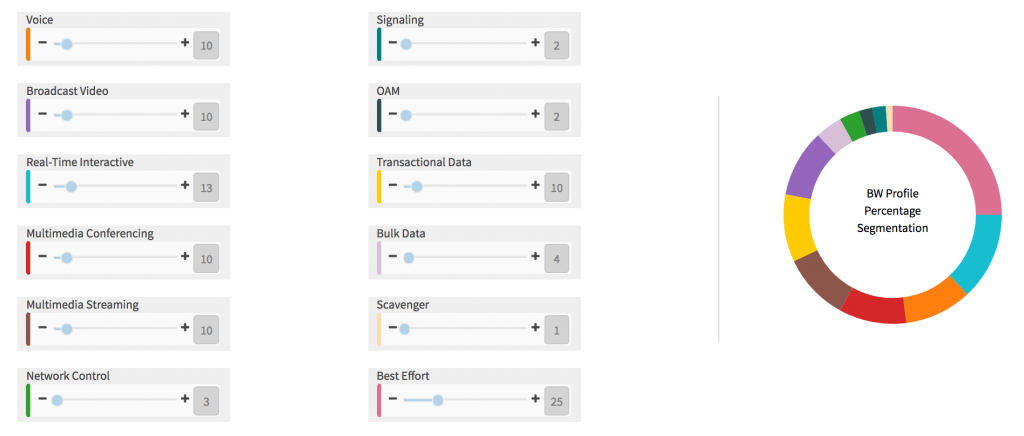The image size is (1024, 436).
Task: Click the plus icon for OAM
Action: pyautogui.click(x=536, y=115)
